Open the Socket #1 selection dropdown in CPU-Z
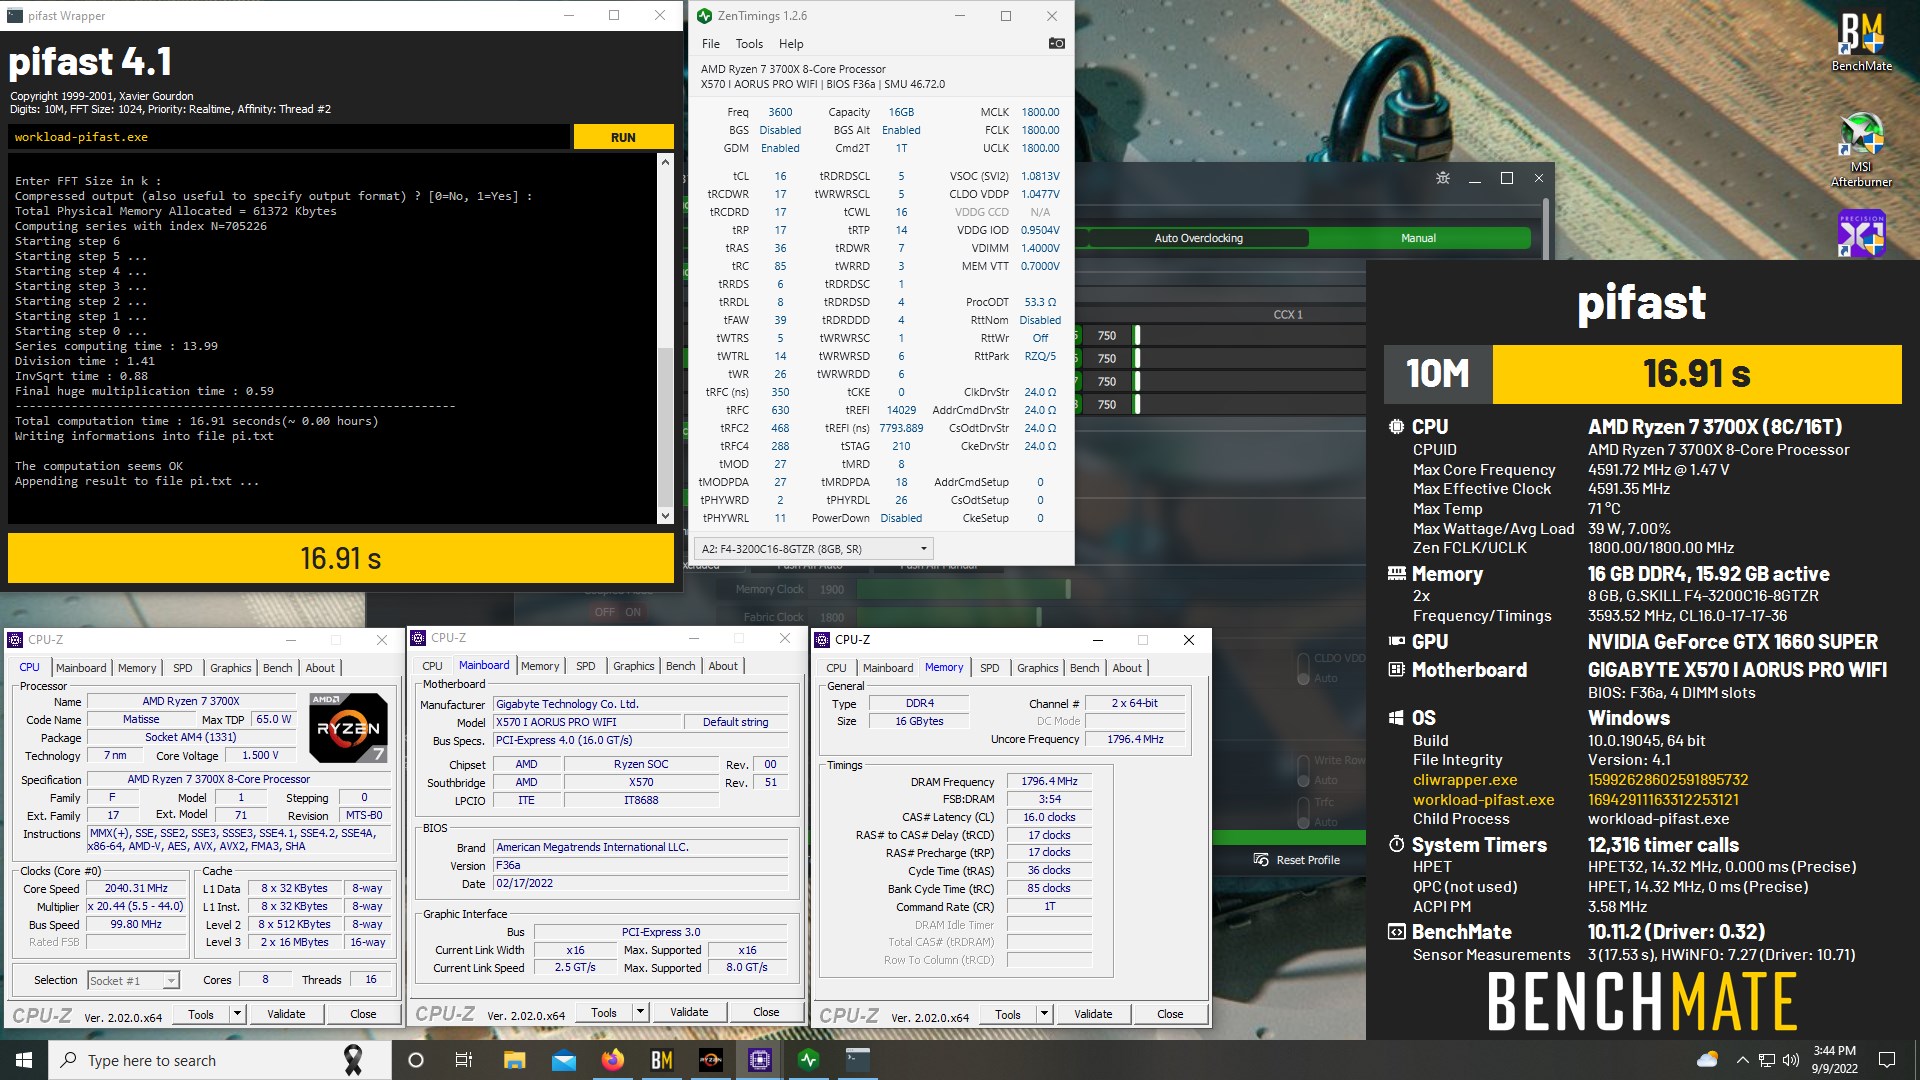 133,981
